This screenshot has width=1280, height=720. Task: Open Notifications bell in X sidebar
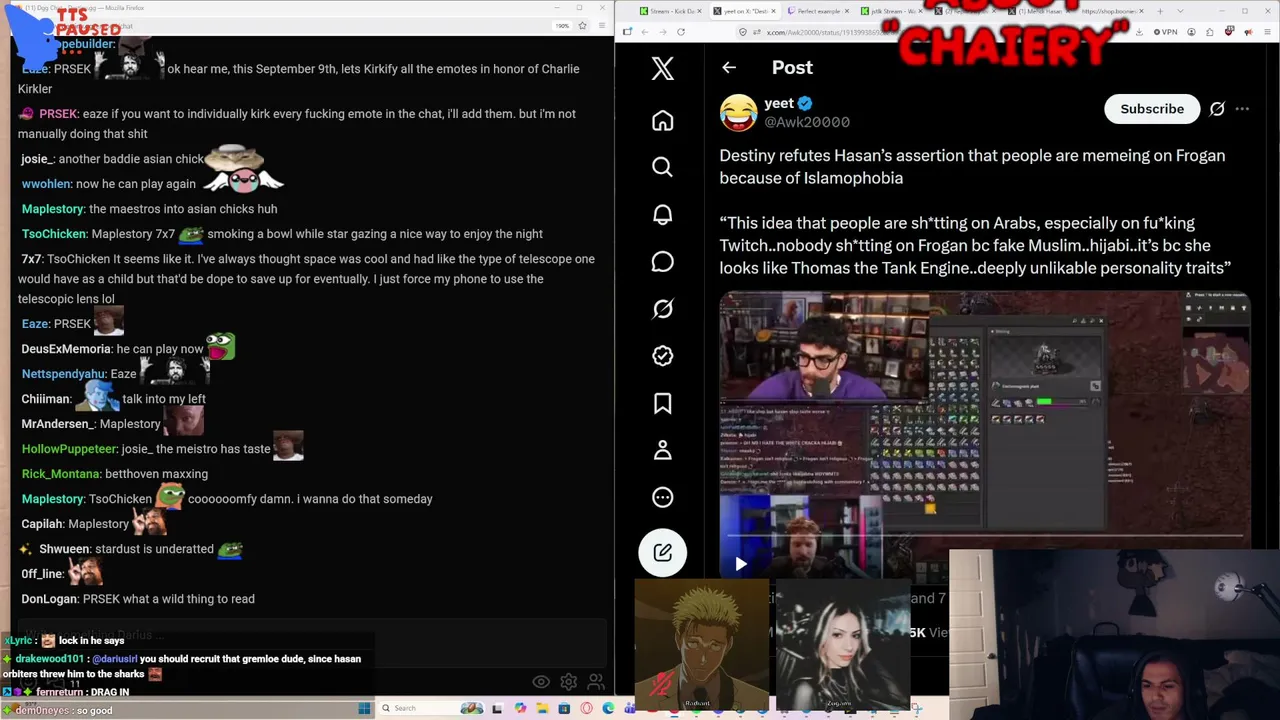point(662,215)
